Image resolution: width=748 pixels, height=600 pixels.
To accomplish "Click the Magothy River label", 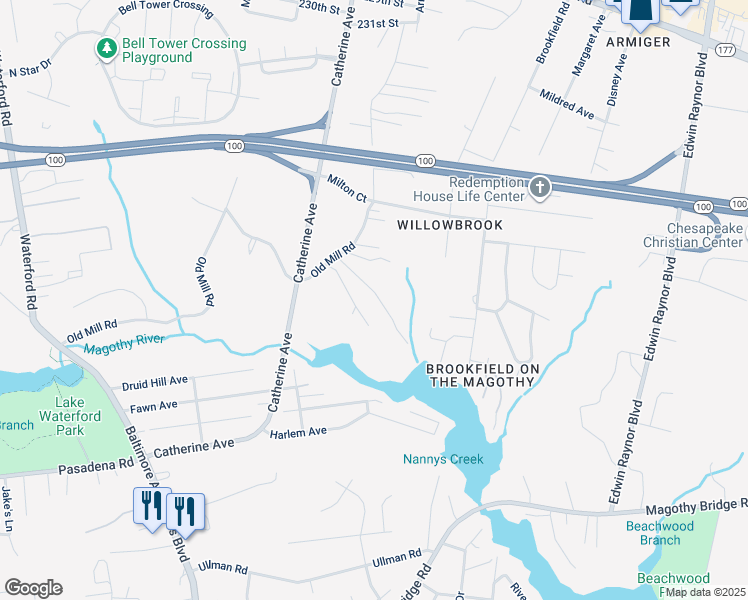I will click(x=124, y=344).
